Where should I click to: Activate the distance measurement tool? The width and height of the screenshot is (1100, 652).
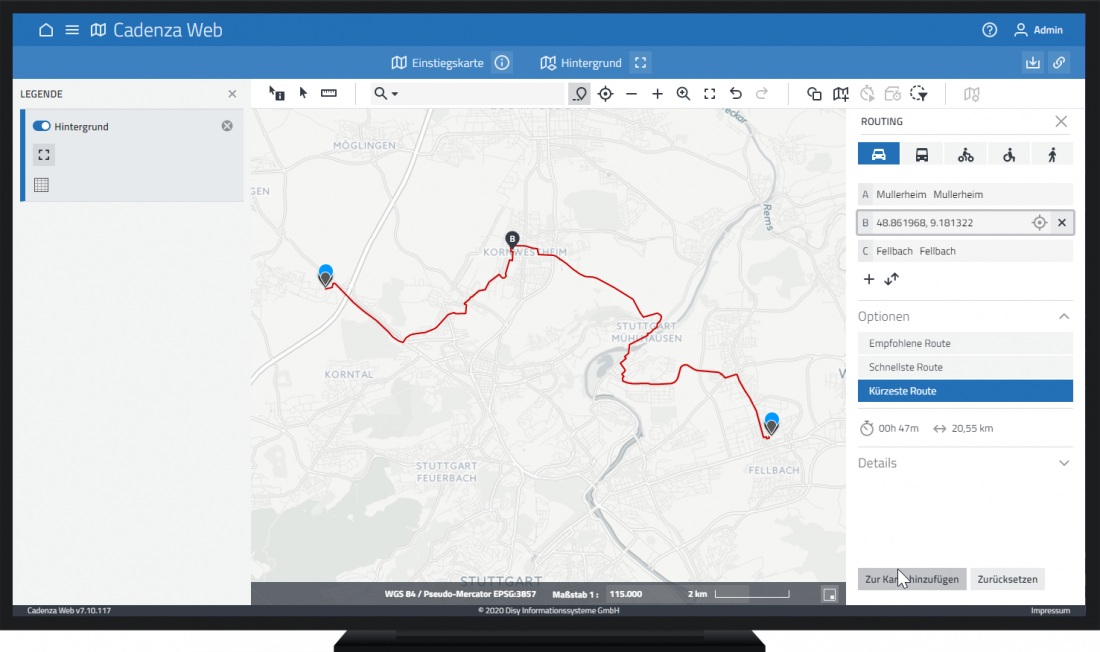pyautogui.click(x=327, y=93)
